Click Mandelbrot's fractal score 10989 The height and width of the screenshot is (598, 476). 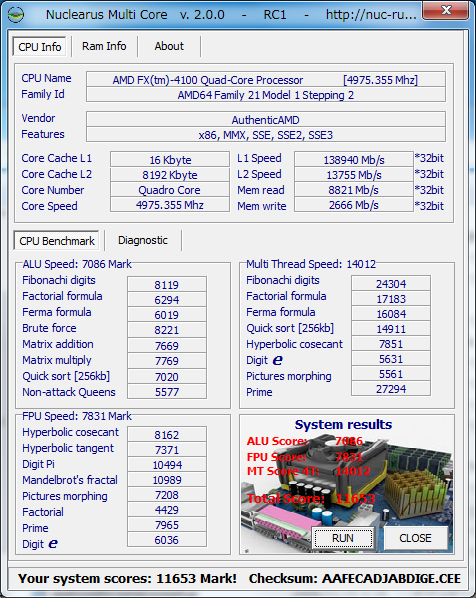(x=167, y=480)
